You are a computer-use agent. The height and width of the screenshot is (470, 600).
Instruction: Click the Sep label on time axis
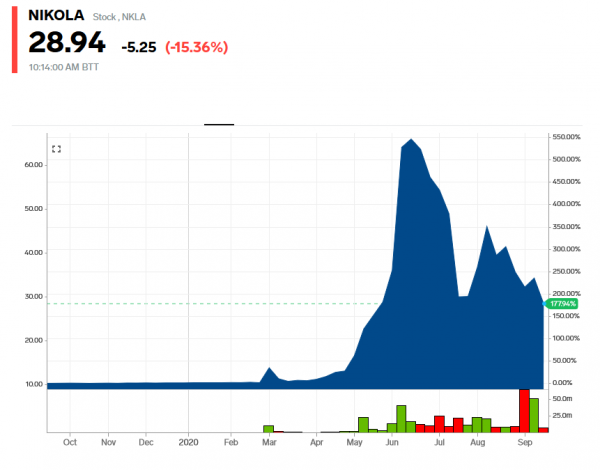click(525, 442)
